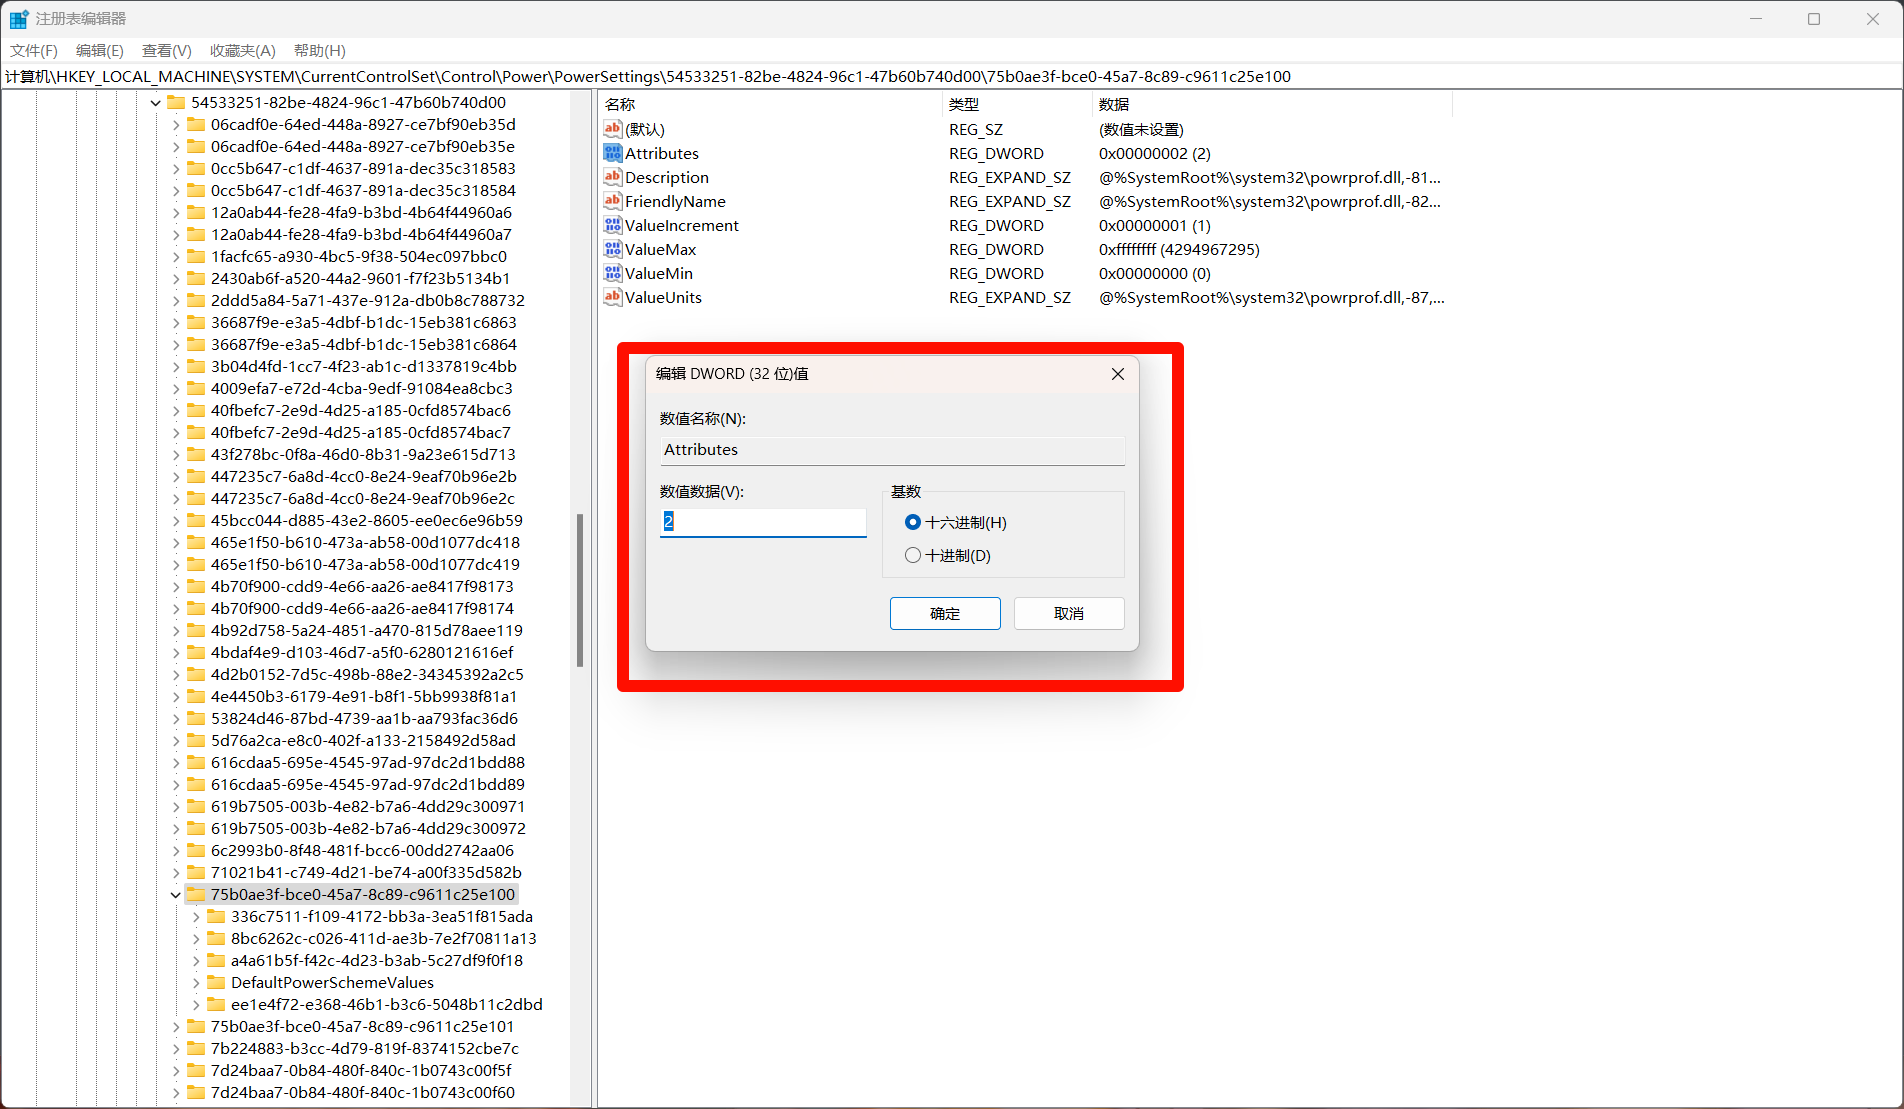Click the ValueUnits string value icon
Screen dimensions: 1904x1109
612,297
